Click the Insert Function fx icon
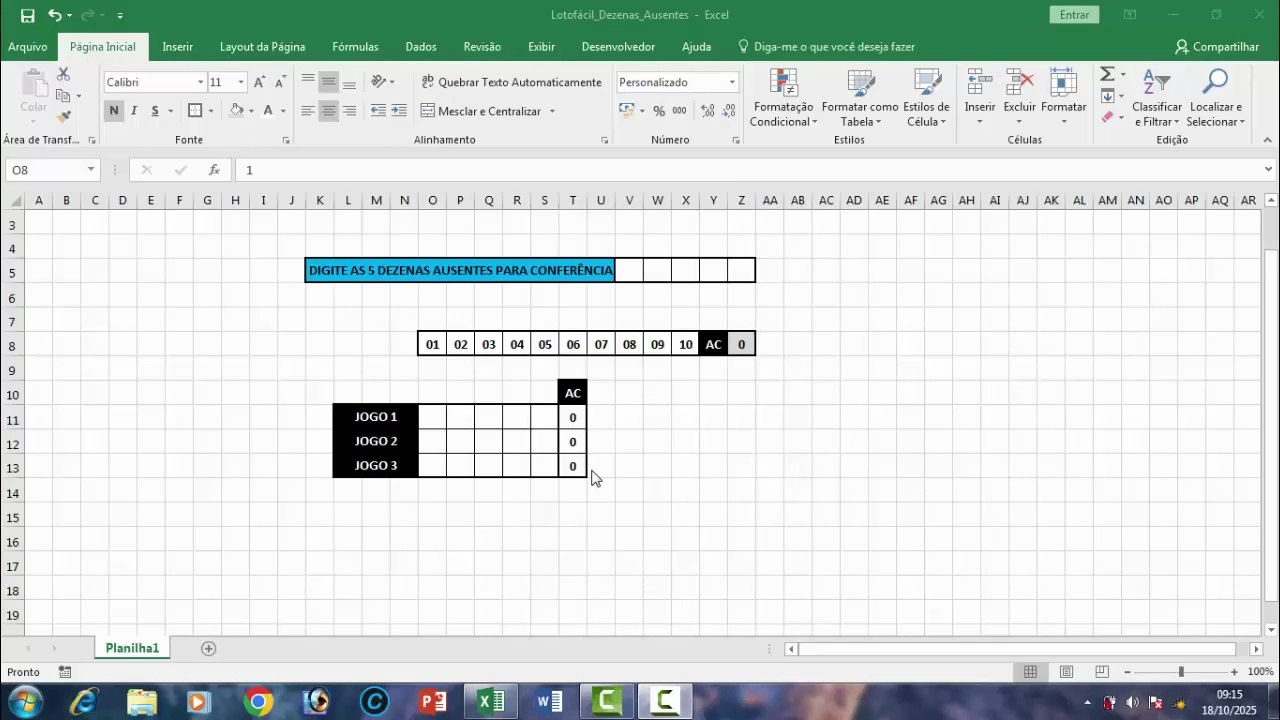This screenshot has height=720, width=1280. point(214,170)
